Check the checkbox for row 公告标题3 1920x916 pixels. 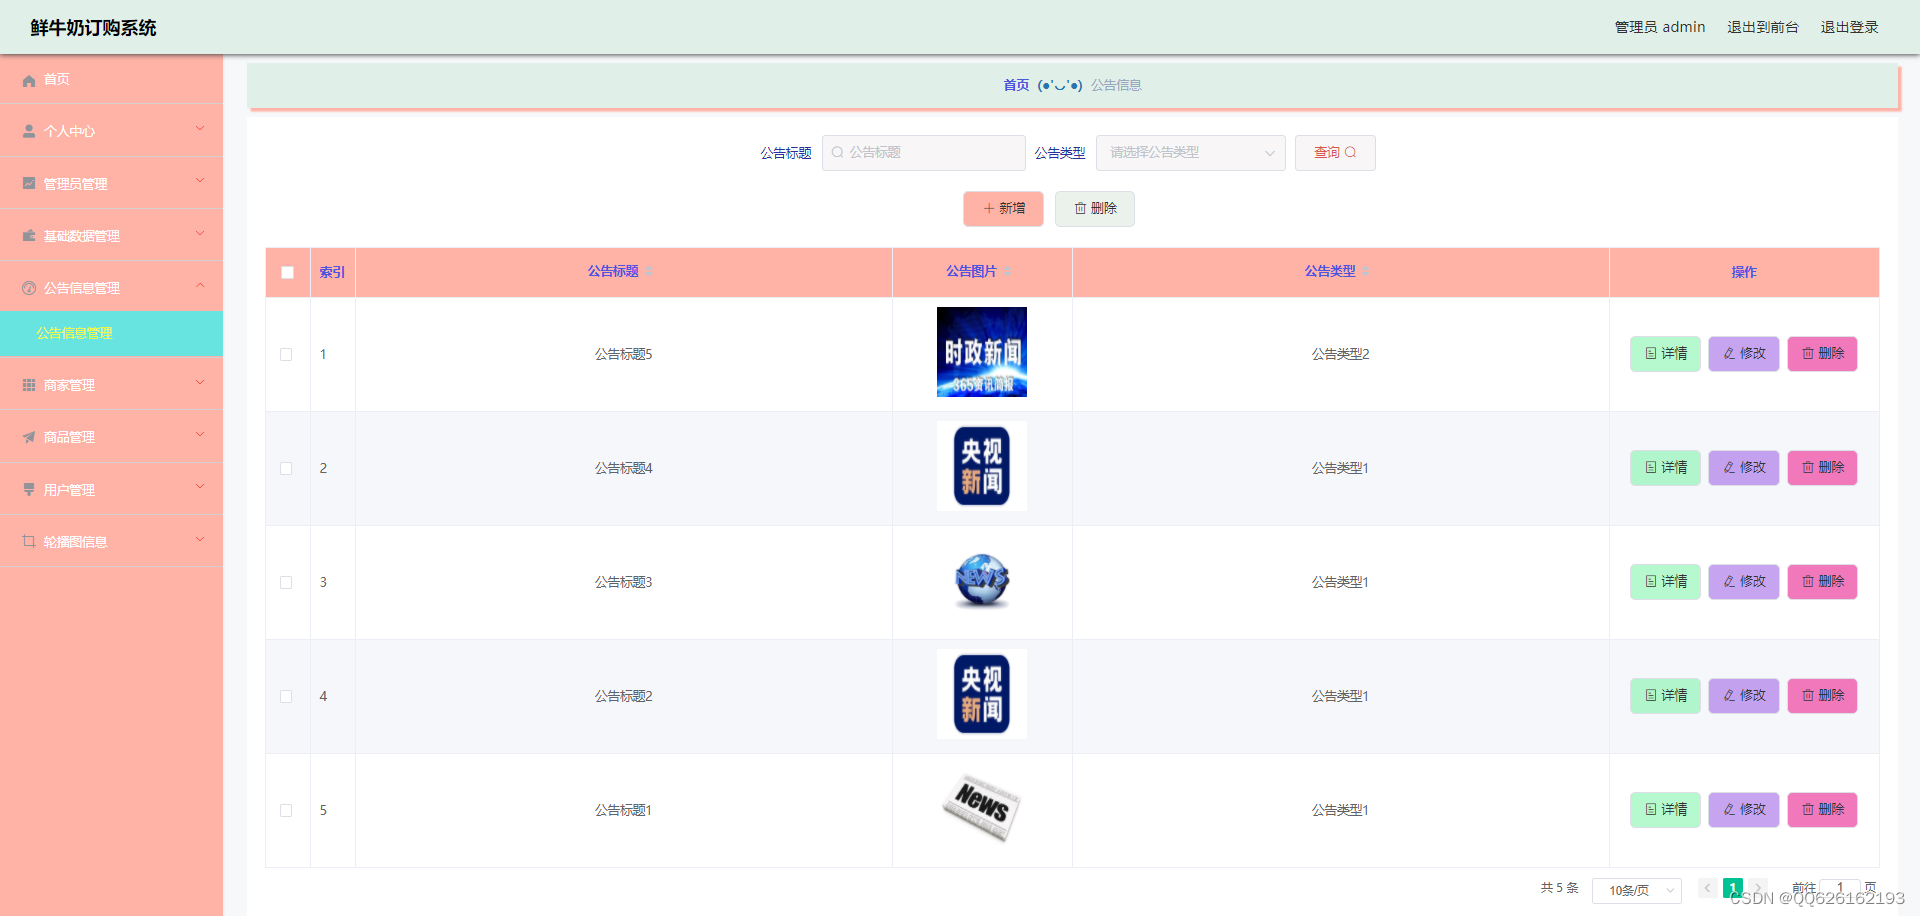point(286,582)
